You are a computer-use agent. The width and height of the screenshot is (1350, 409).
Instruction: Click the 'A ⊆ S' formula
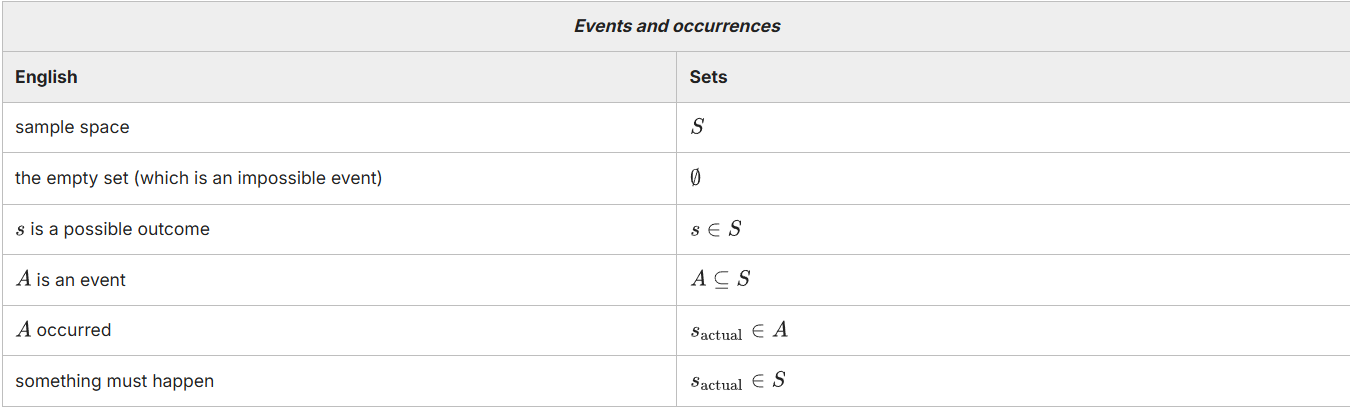[720, 279]
